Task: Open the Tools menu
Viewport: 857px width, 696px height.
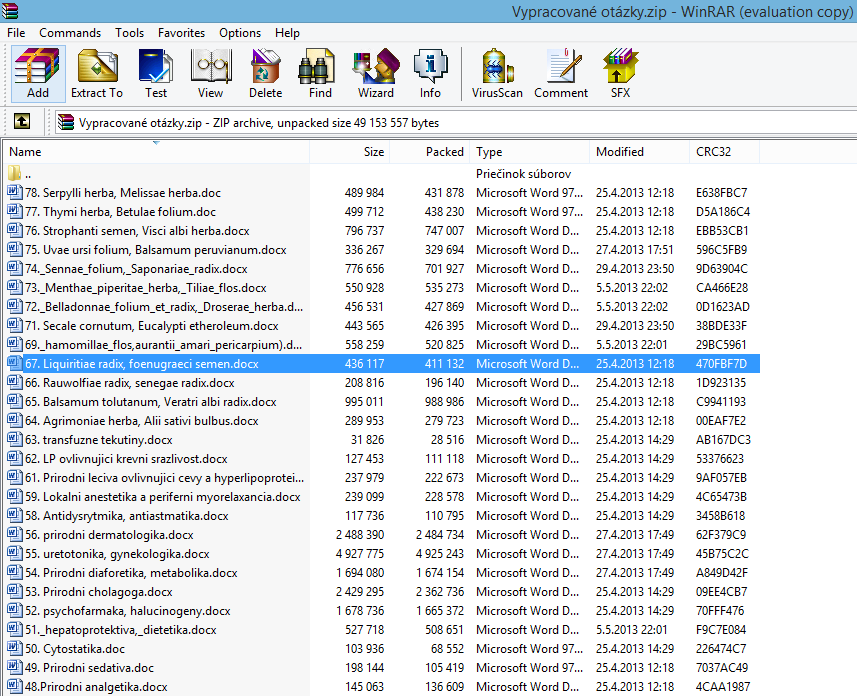Action: click(130, 33)
